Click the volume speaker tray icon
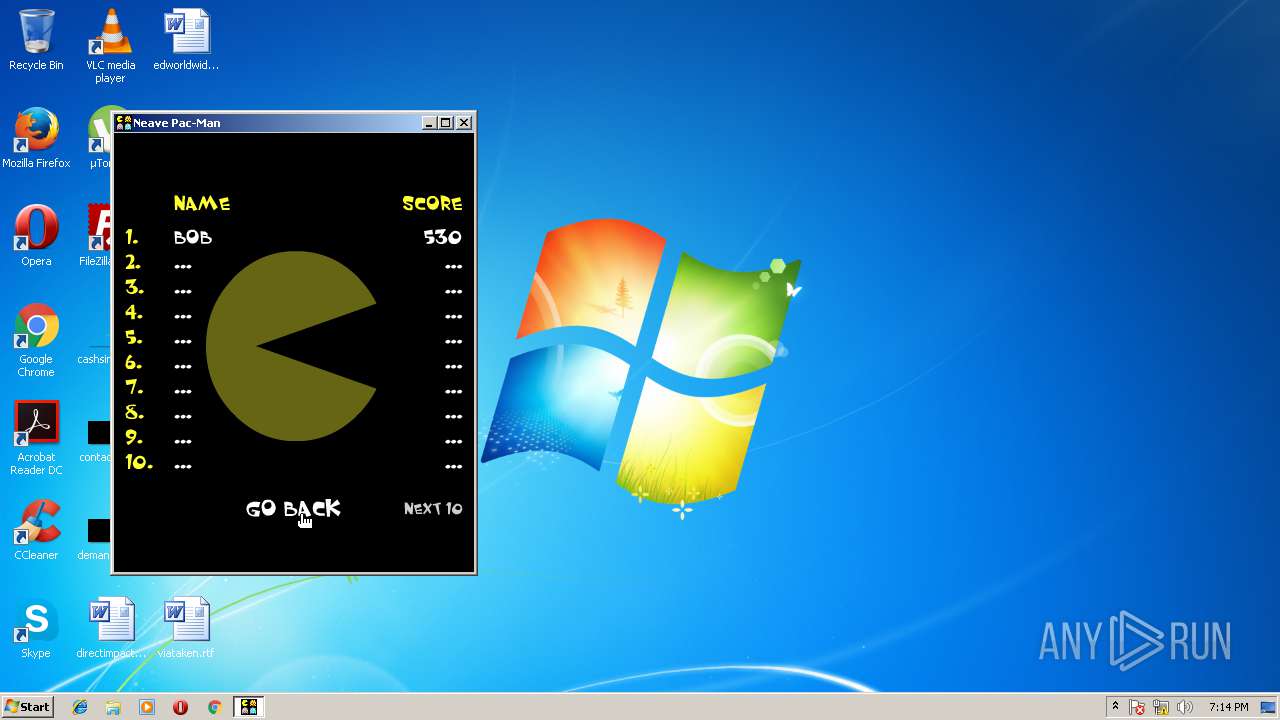 tap(1185, 707)
